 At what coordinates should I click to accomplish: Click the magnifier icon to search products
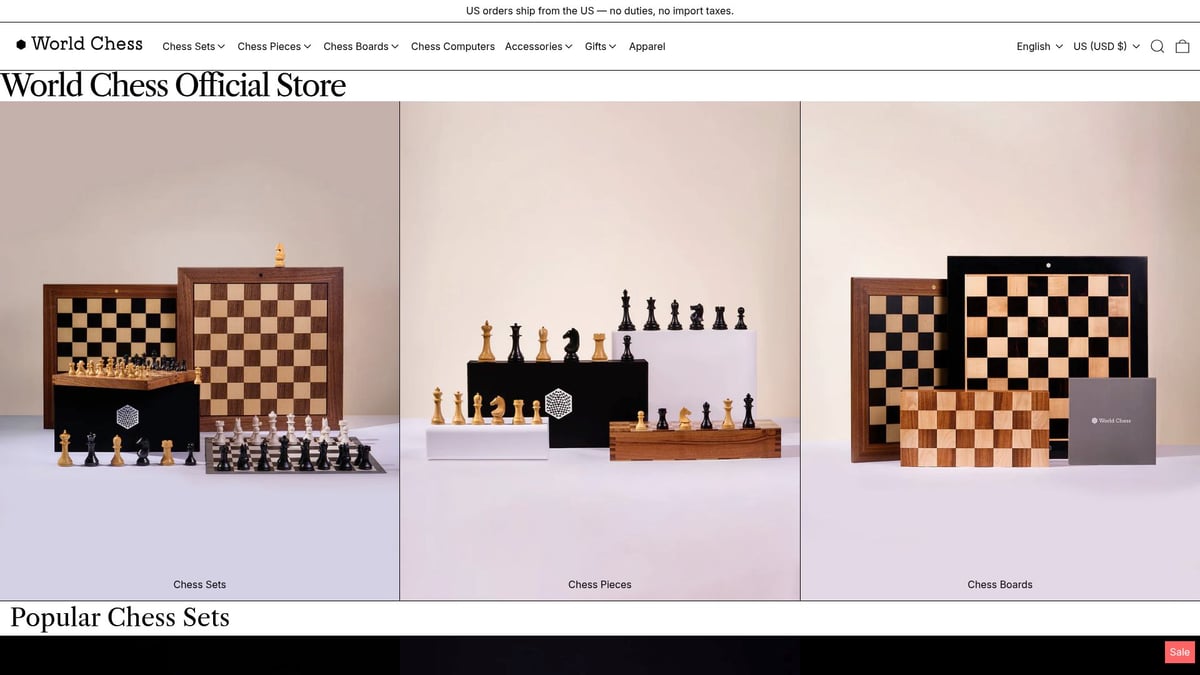tap(1157, 46)
